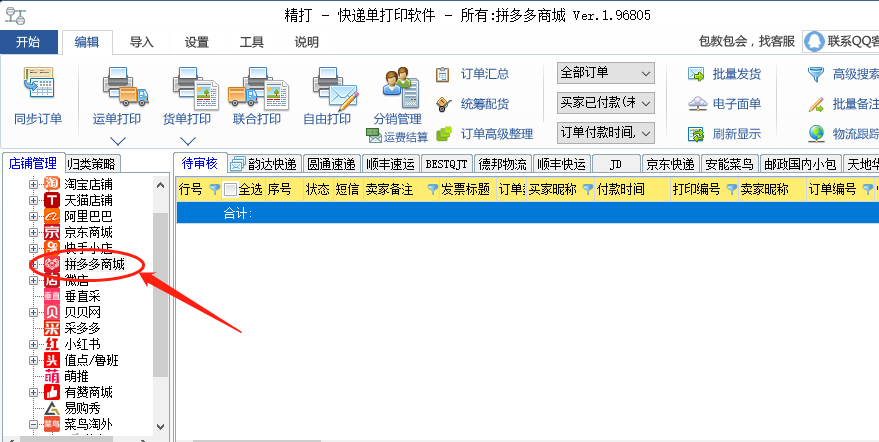The height and width of the screenshot is (442, 879).
Task: Select 天猫店铺 in shop tree
Action: click(x=89, y=200)
